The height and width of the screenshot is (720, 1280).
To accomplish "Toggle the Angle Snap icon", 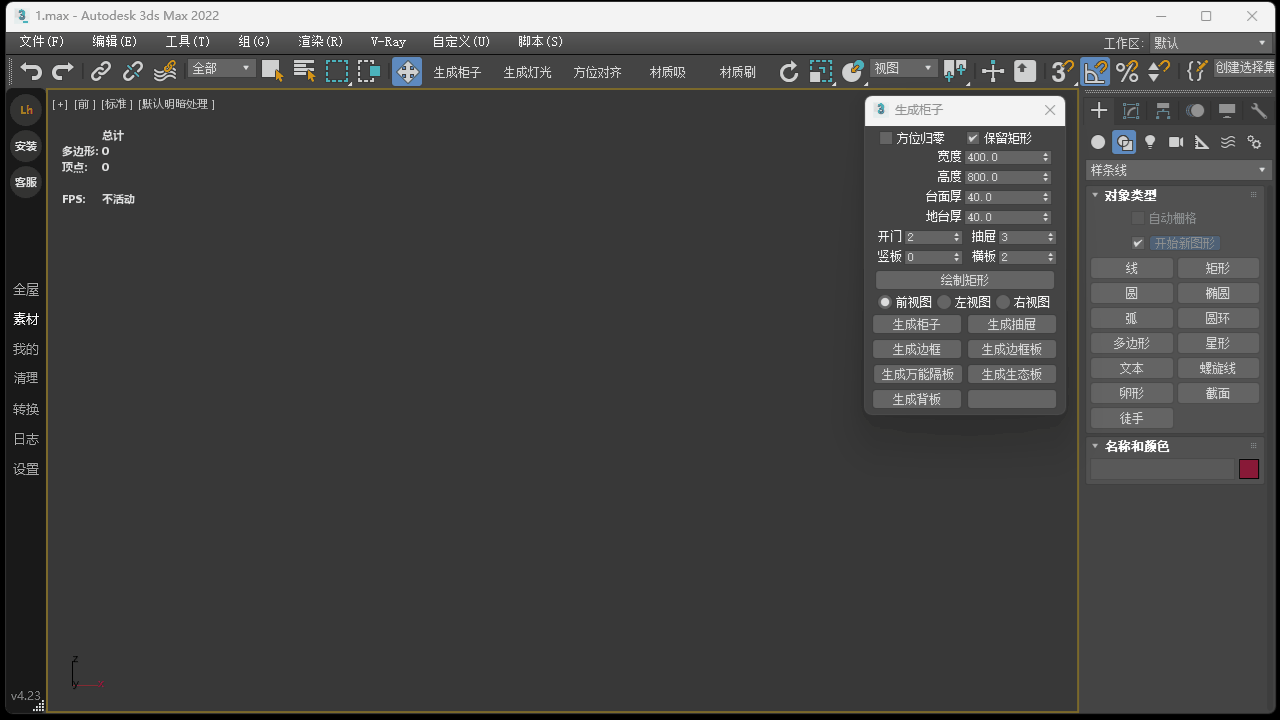I will [1095, 71].
